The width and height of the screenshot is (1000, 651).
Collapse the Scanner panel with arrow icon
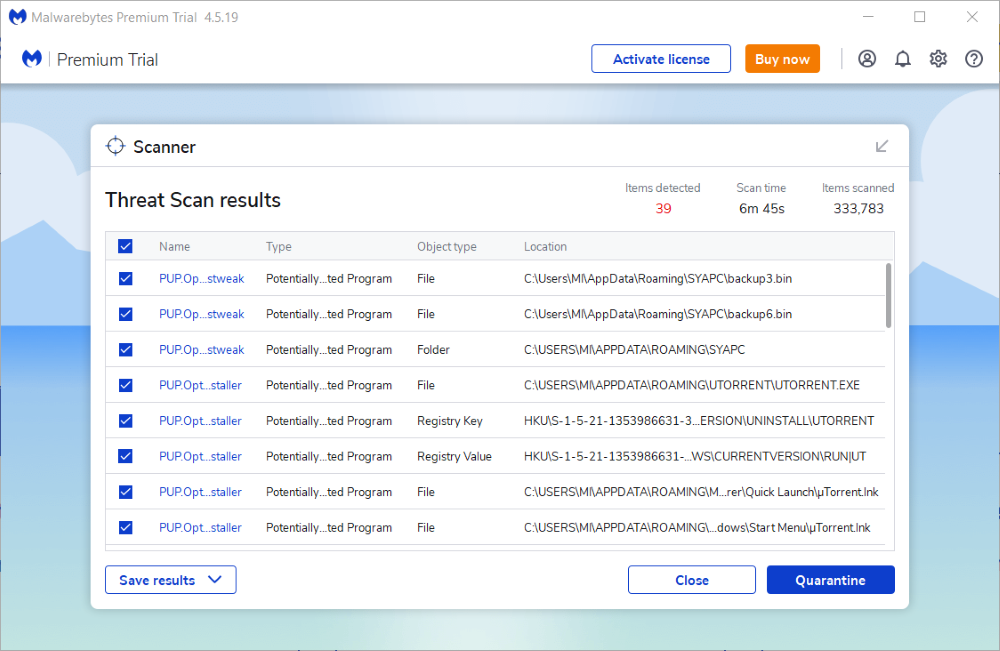pos(882,146)
